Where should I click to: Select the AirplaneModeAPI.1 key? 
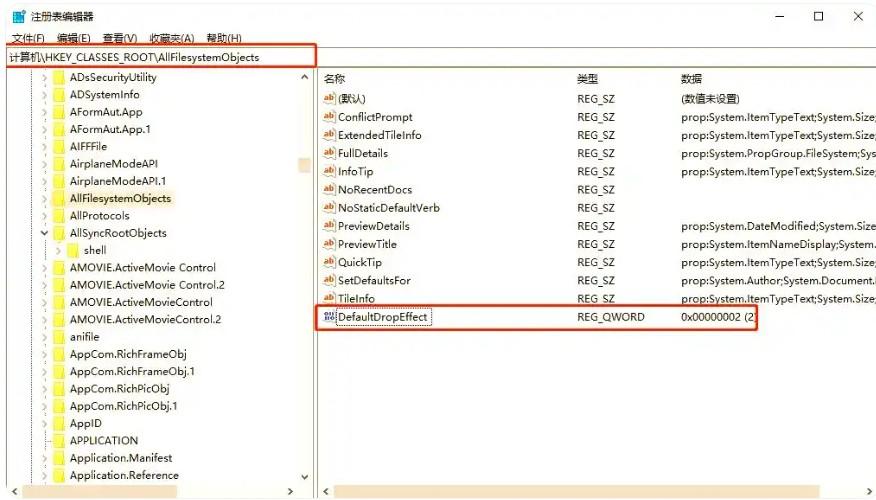click(117, 181)
